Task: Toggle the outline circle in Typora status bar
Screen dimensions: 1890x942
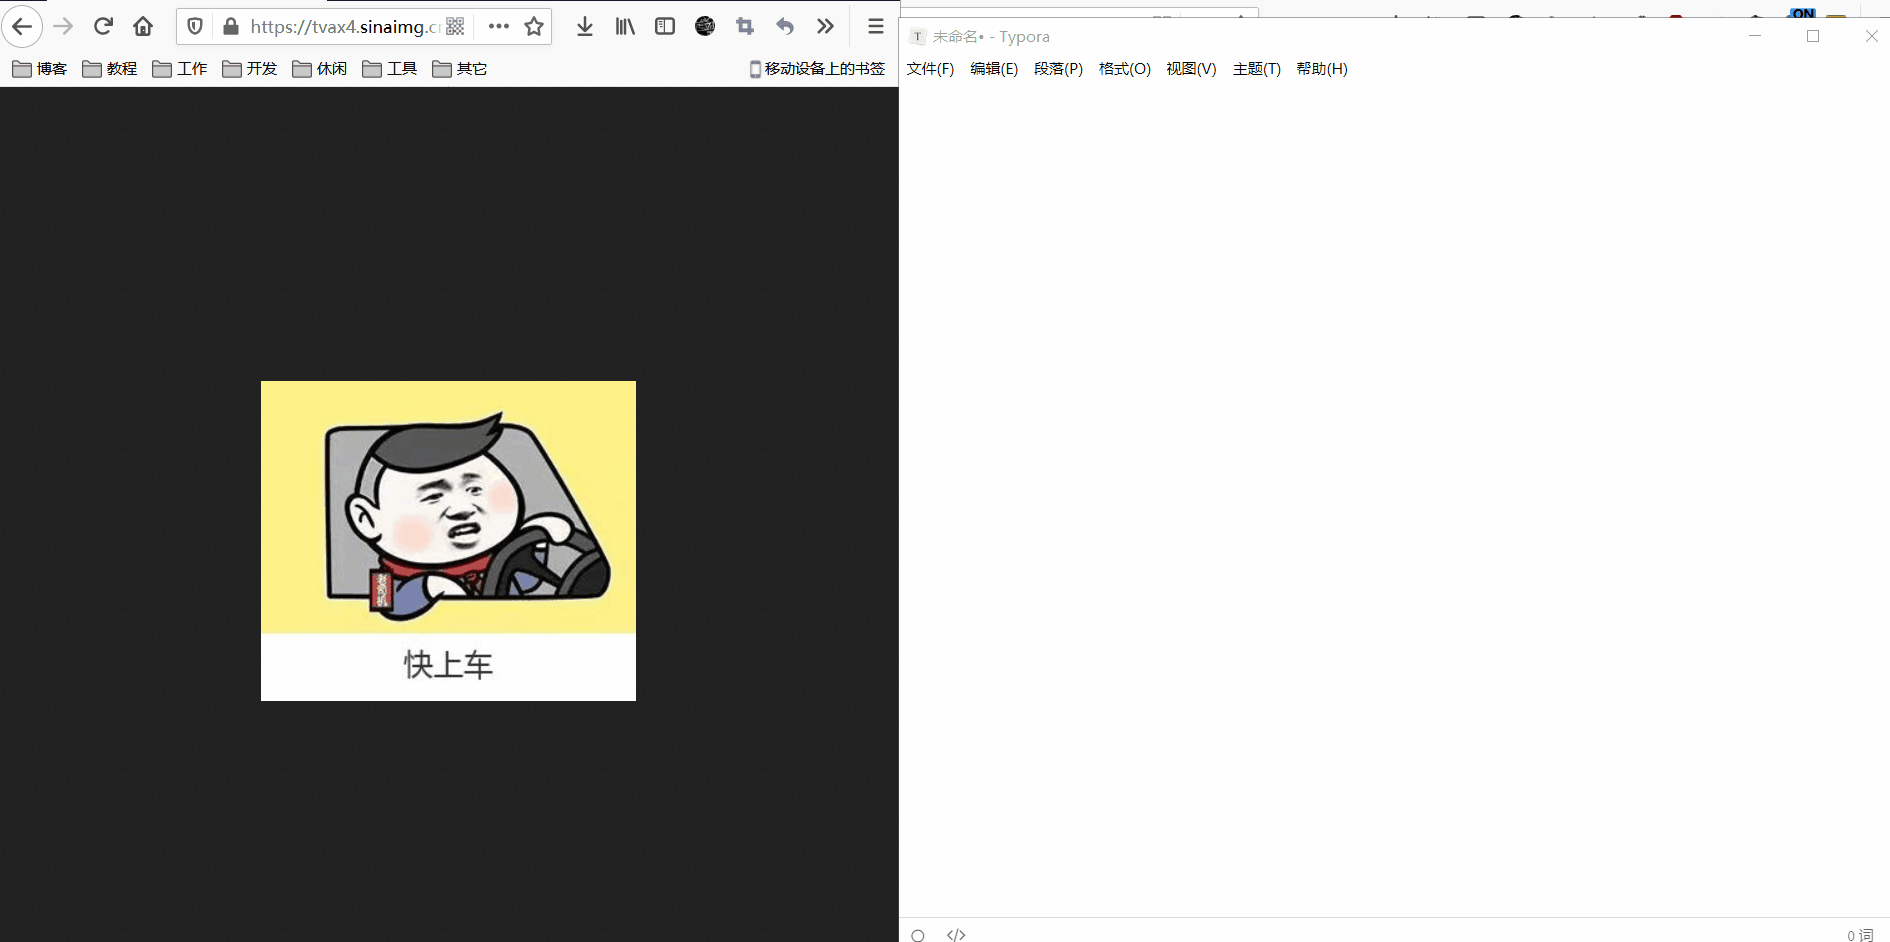Action: tap(918, 935)
